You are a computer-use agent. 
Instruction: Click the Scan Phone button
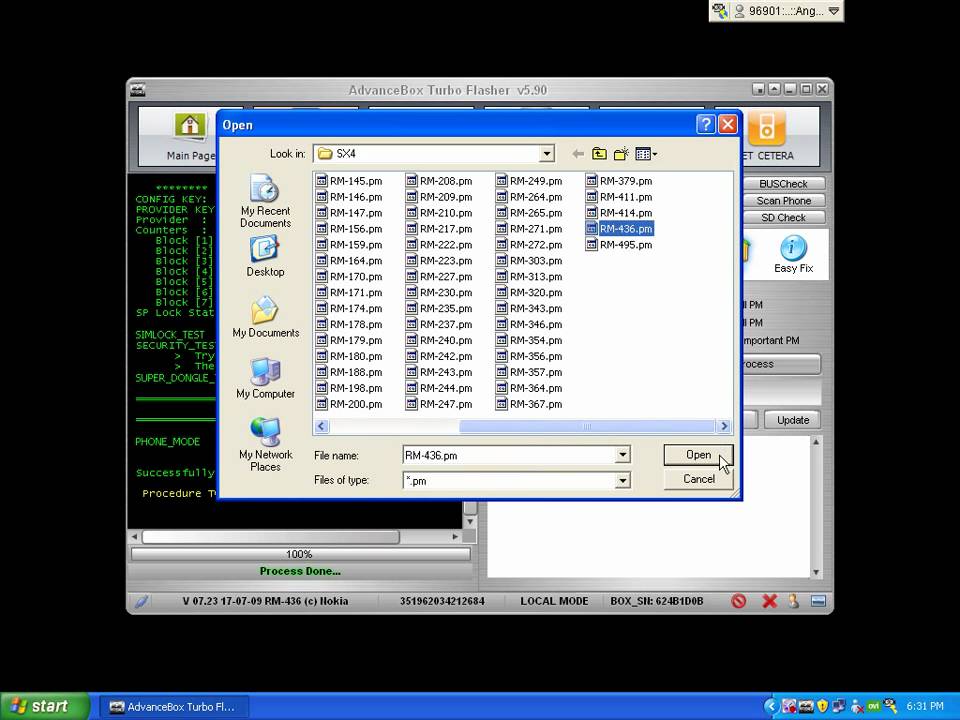783,201
